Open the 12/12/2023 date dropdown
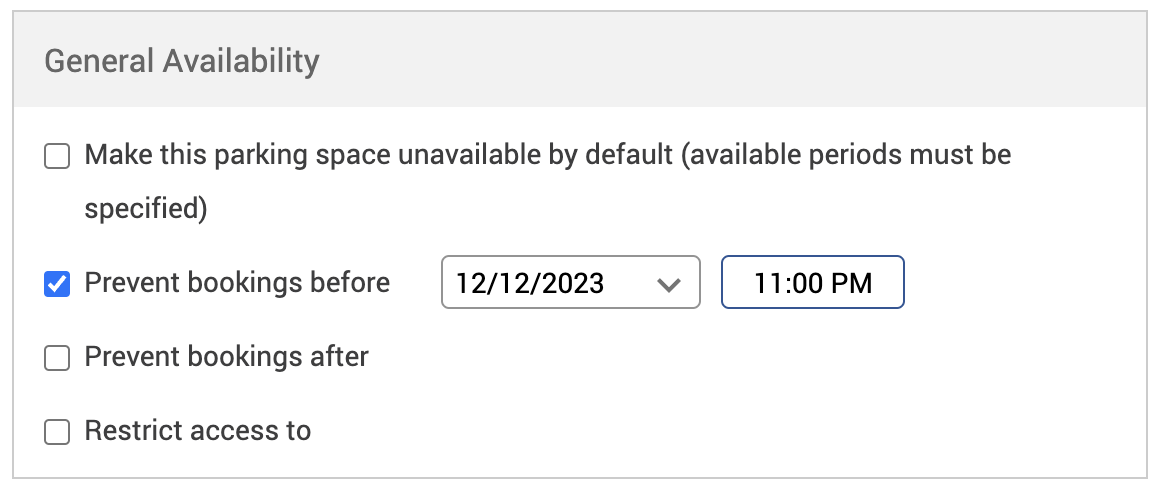This screenshot has width=1157, height=489. (x=570, y=284)
